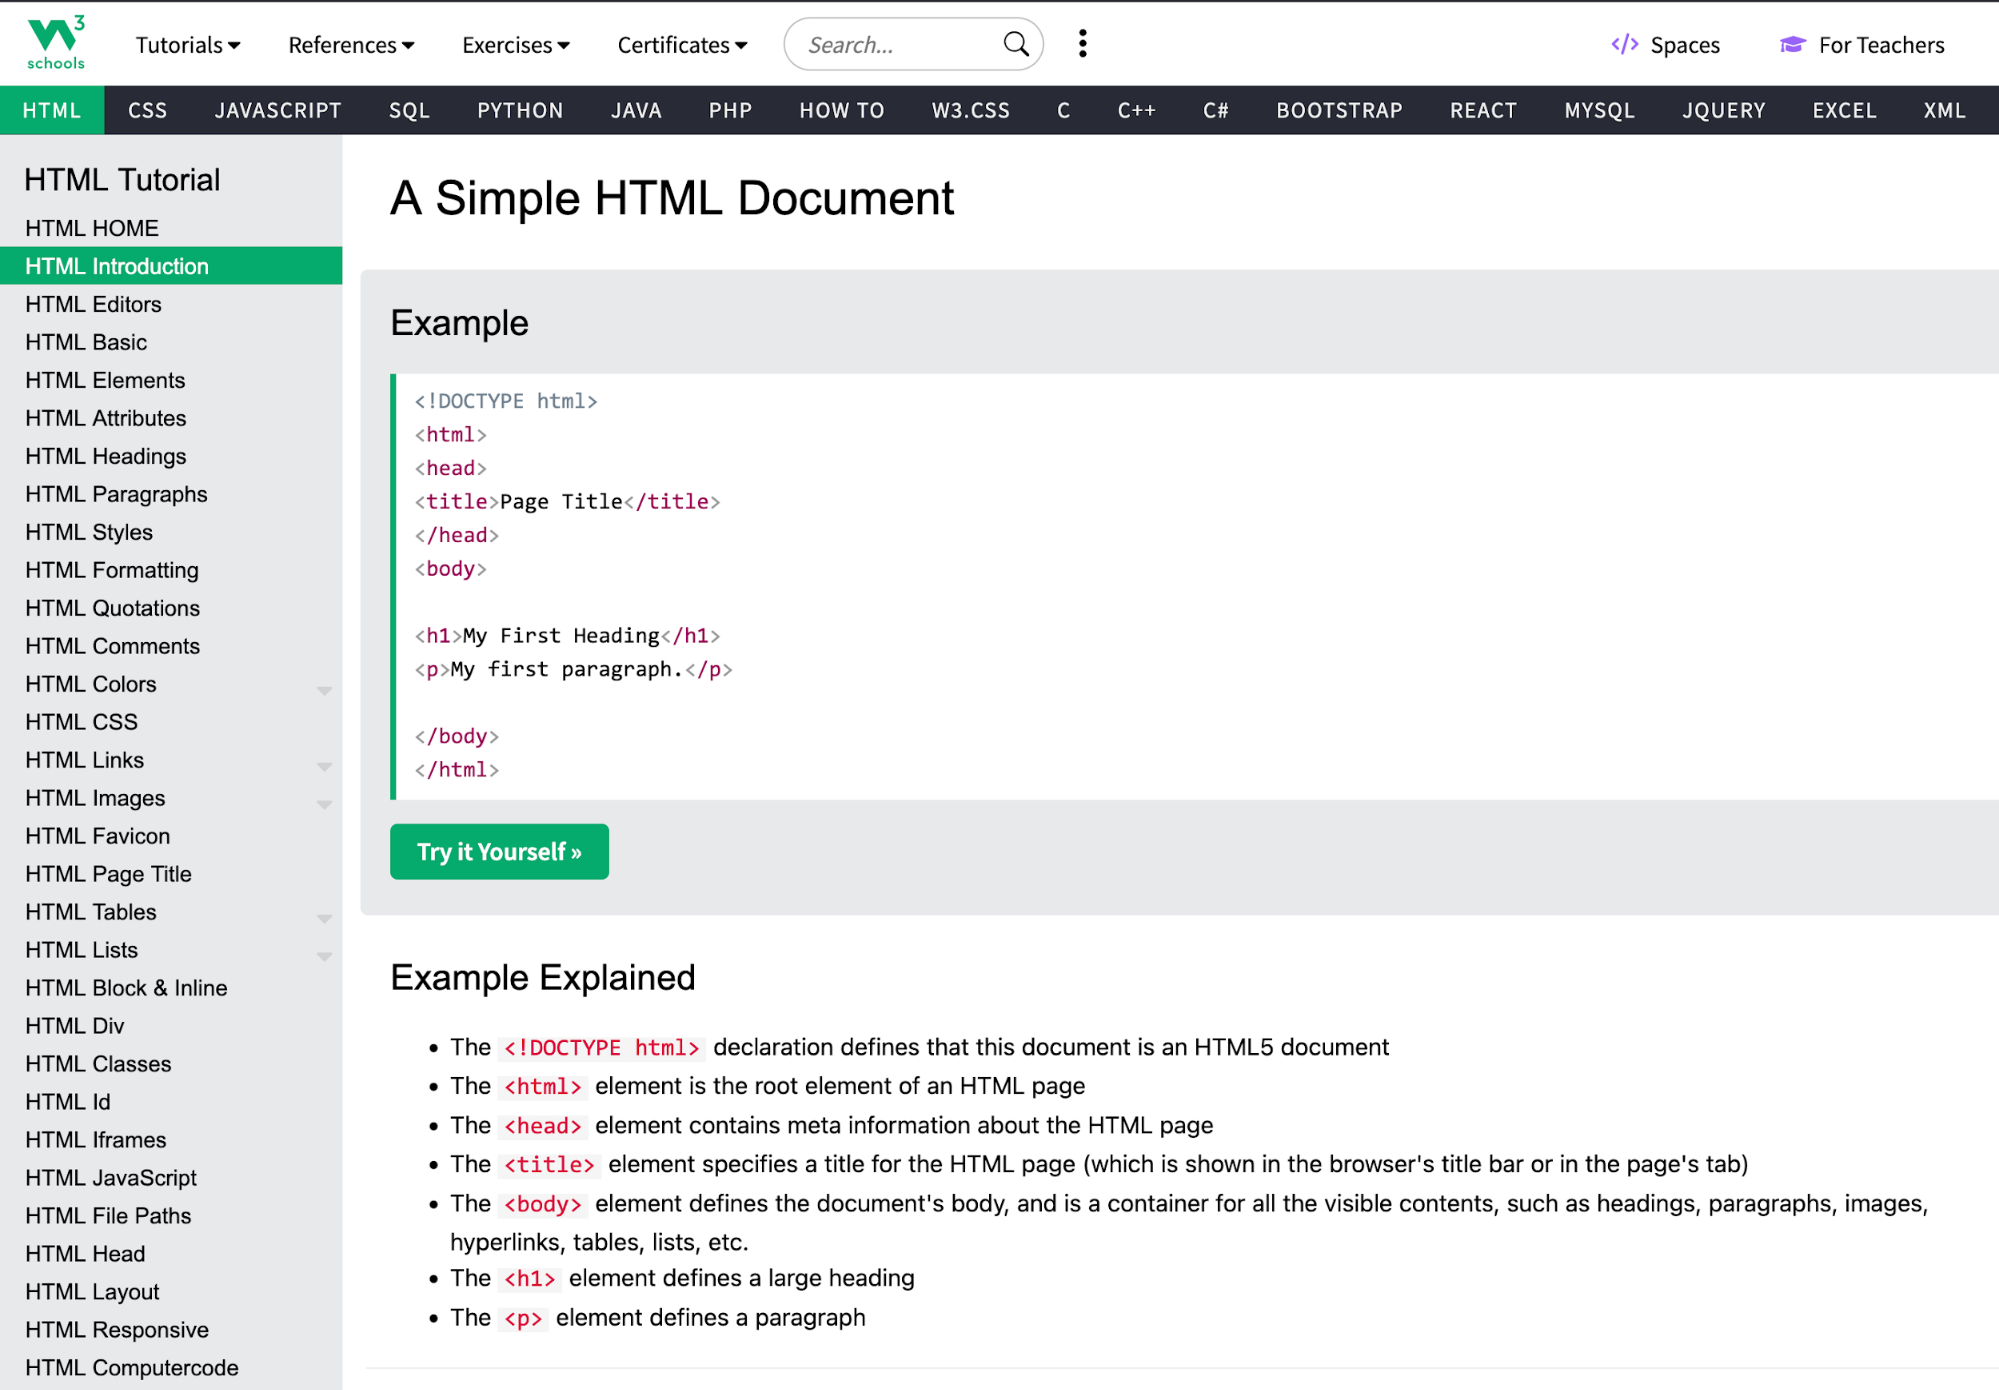Switch to the PYTHON tab
The height and width of the screenshot is (1390, 1999).
pyautogui.click(x=520, y=110)
